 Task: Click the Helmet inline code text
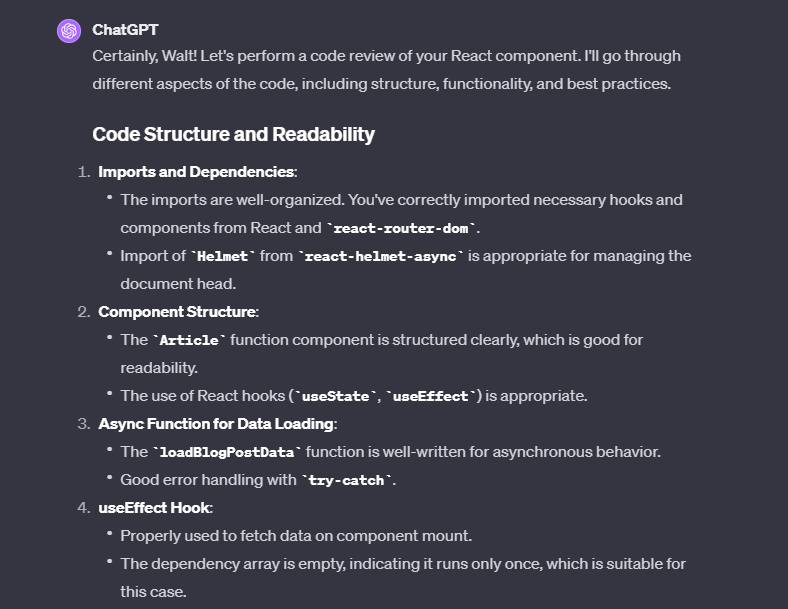[x=223, y=256]
